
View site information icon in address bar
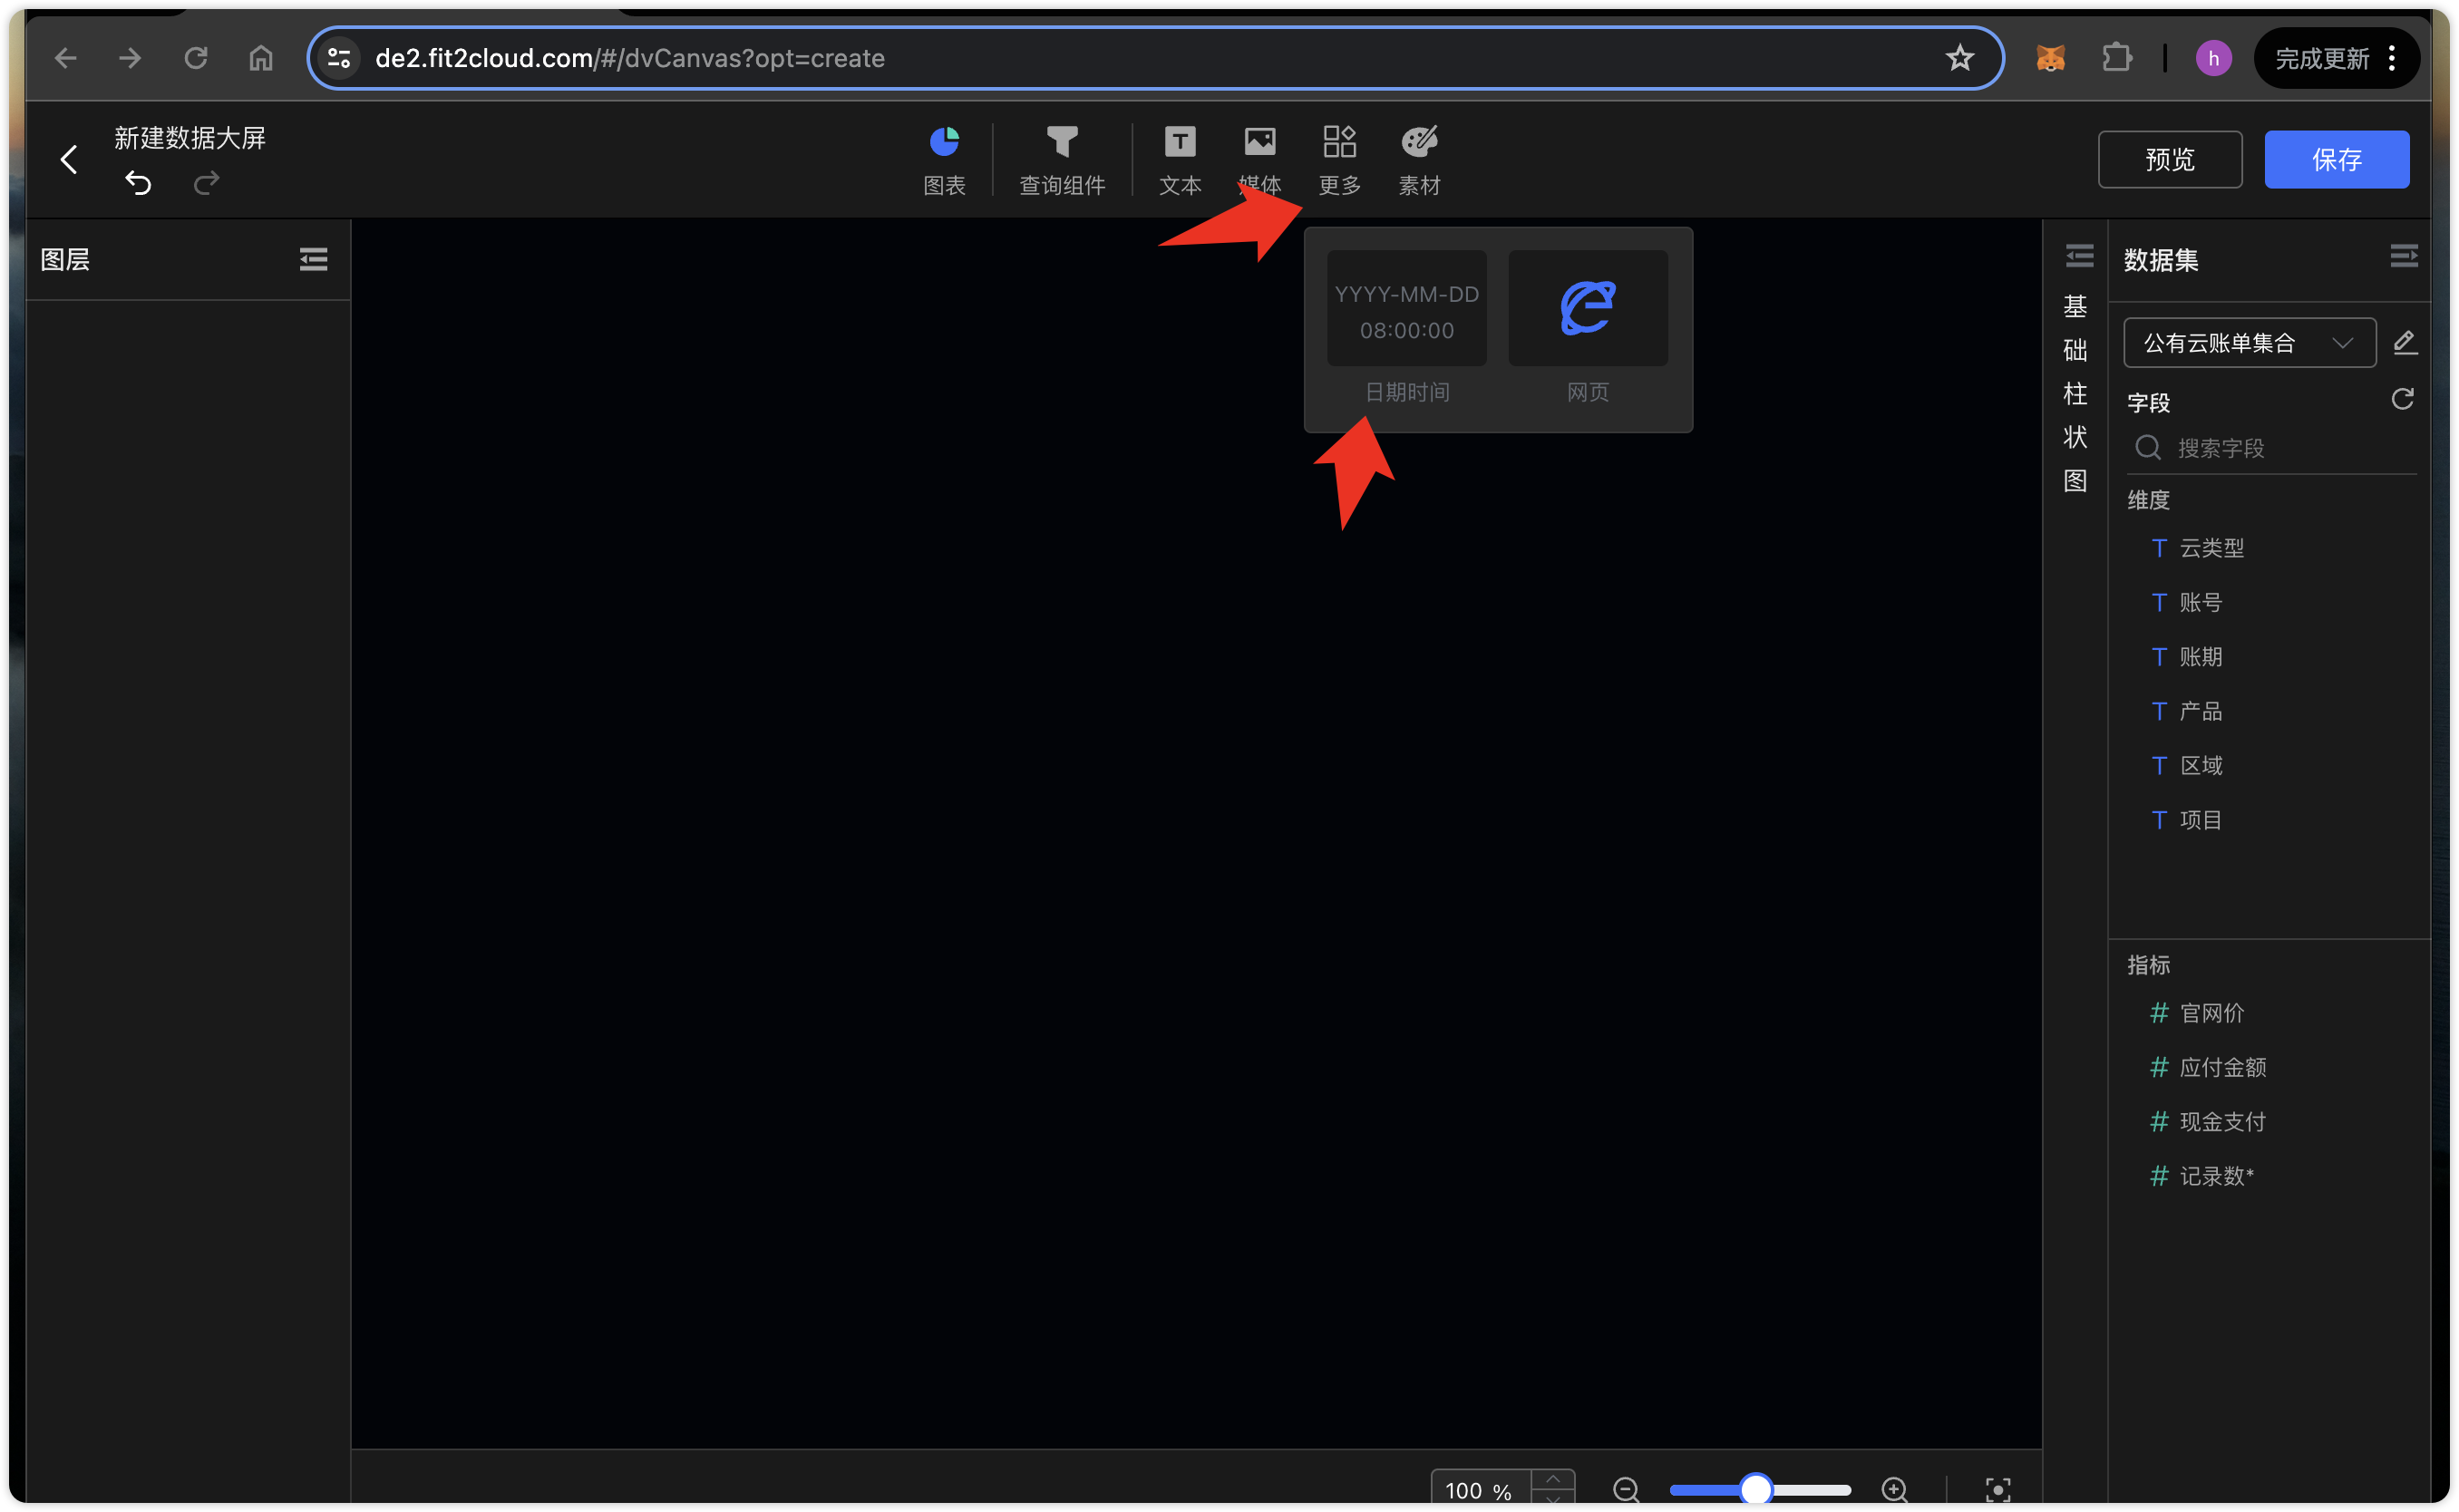(x=339, y=58)
